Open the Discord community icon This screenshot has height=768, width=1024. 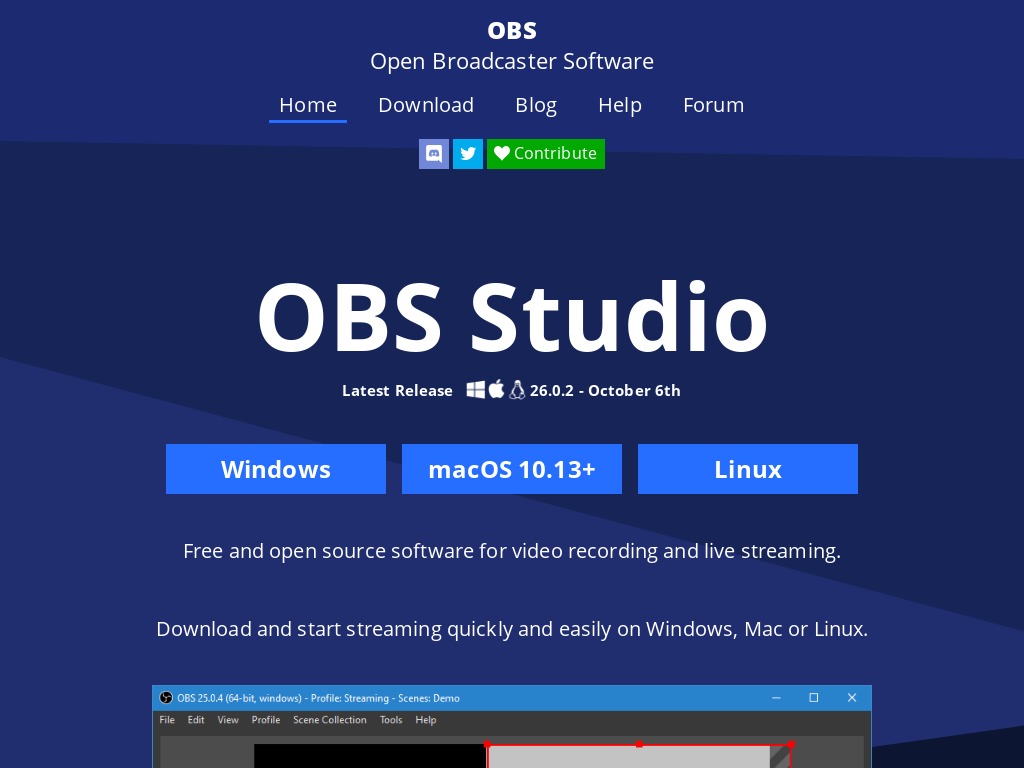(x=434, y=153)
